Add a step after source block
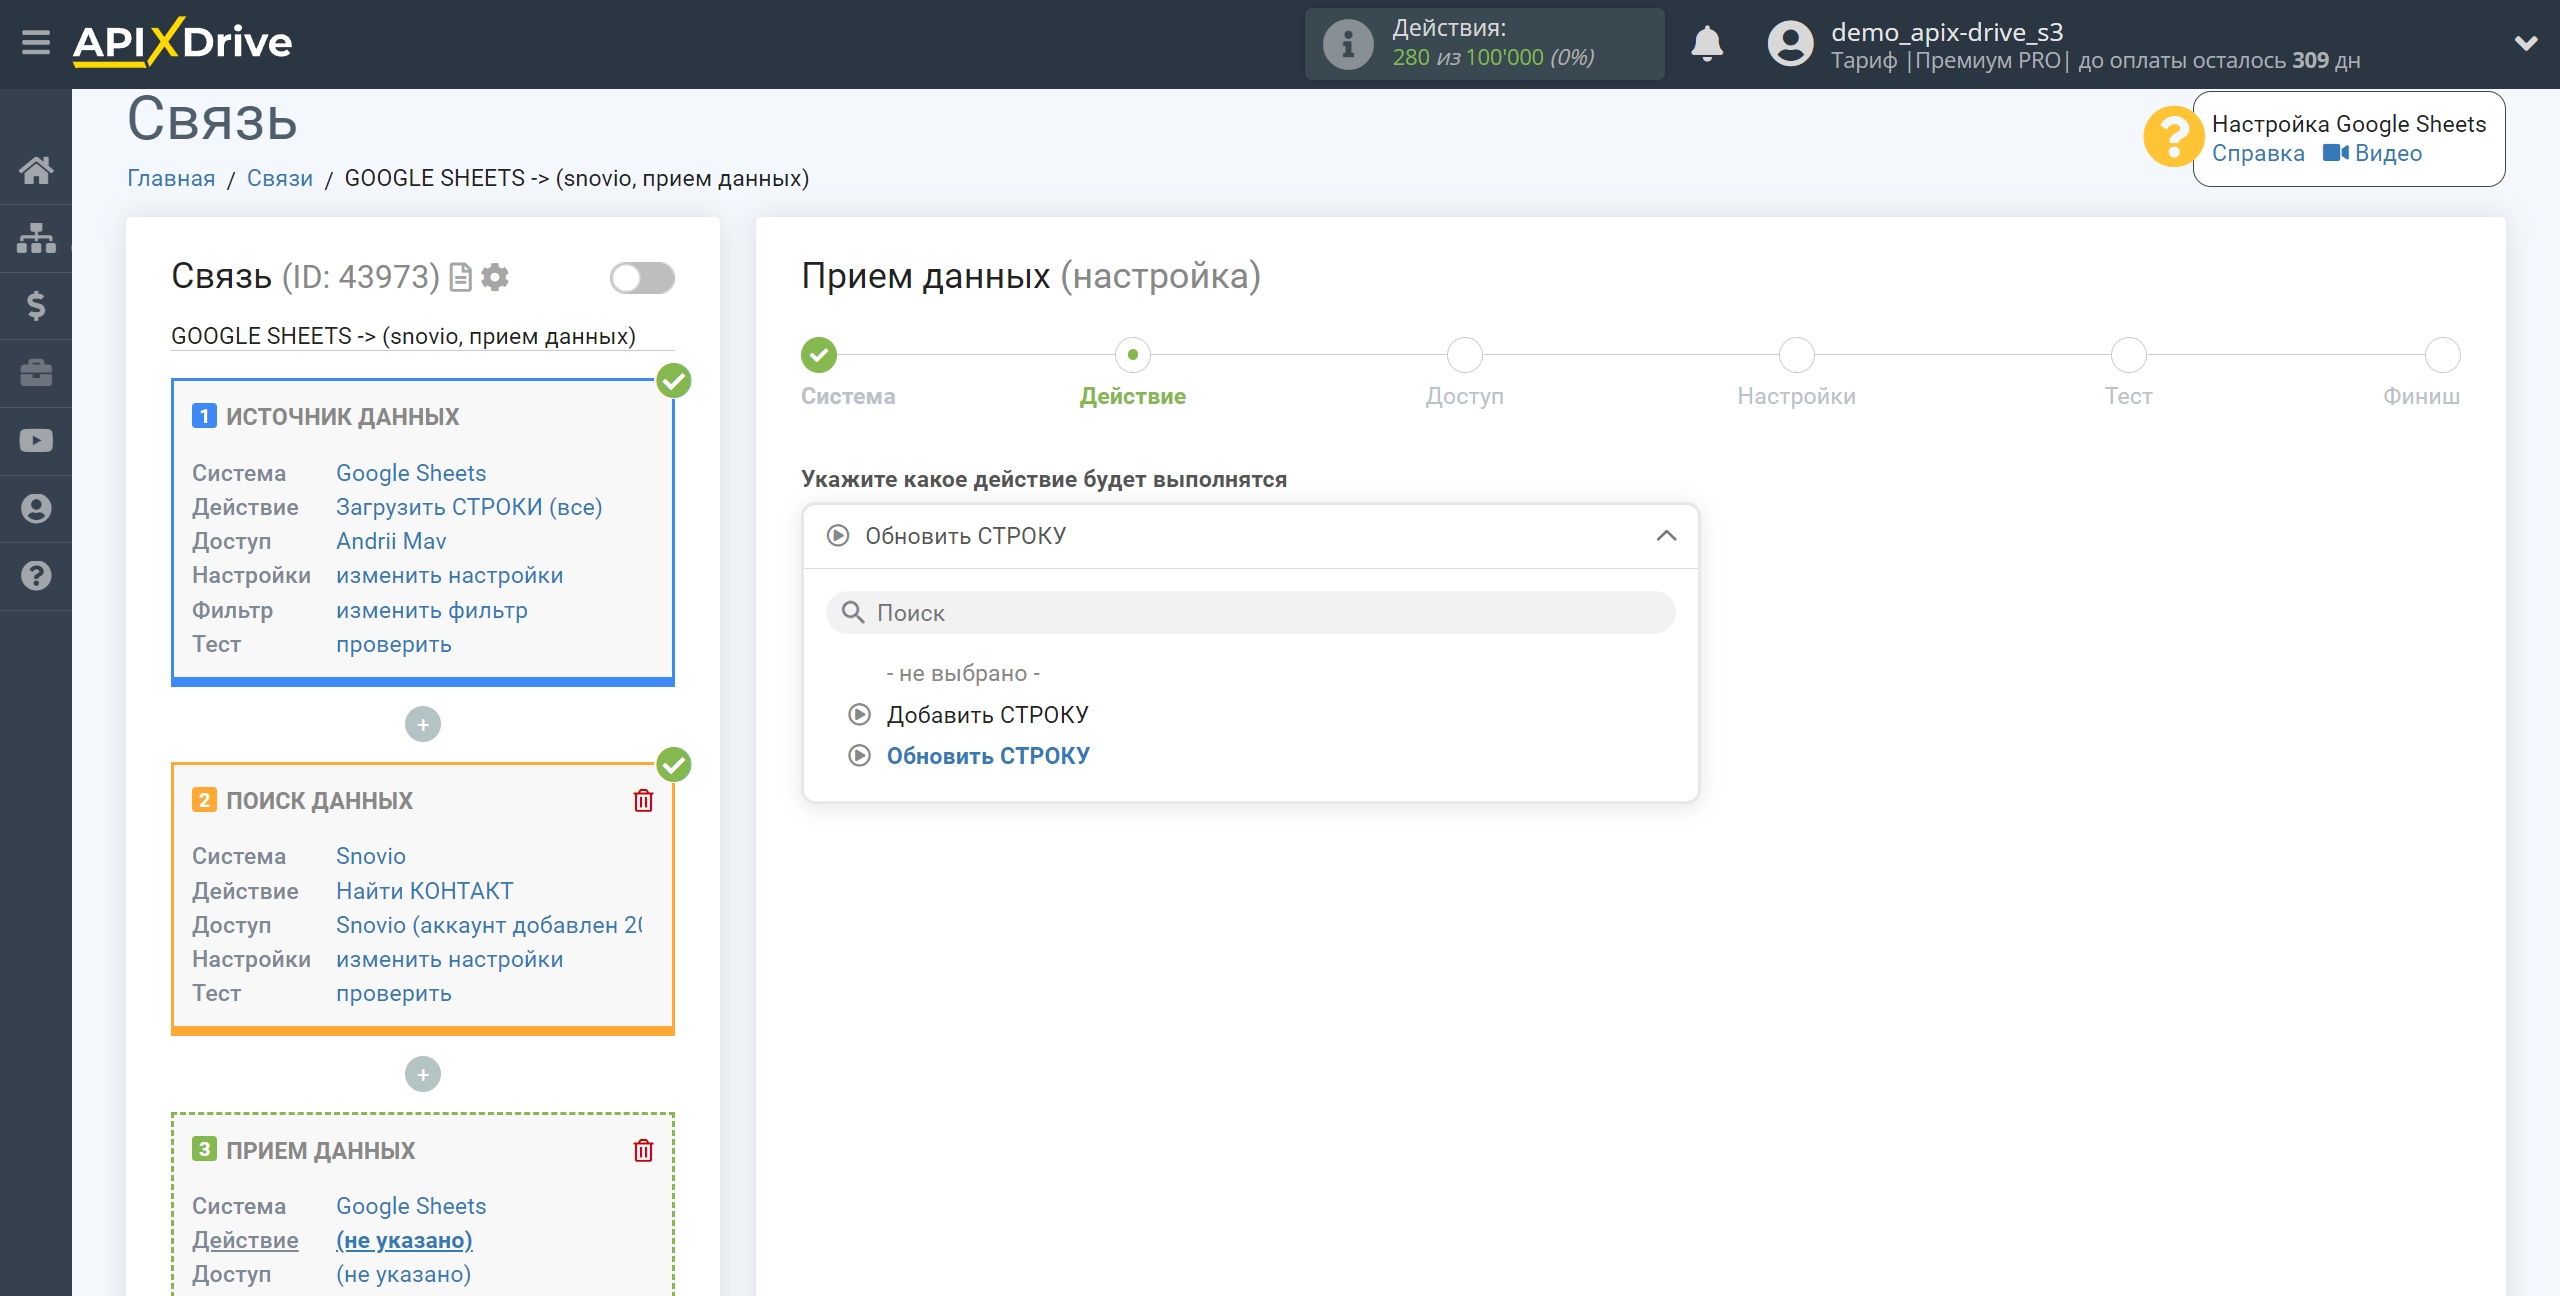The height and width of the screenshot is (1296, 2560). click(x=423, y=725)
